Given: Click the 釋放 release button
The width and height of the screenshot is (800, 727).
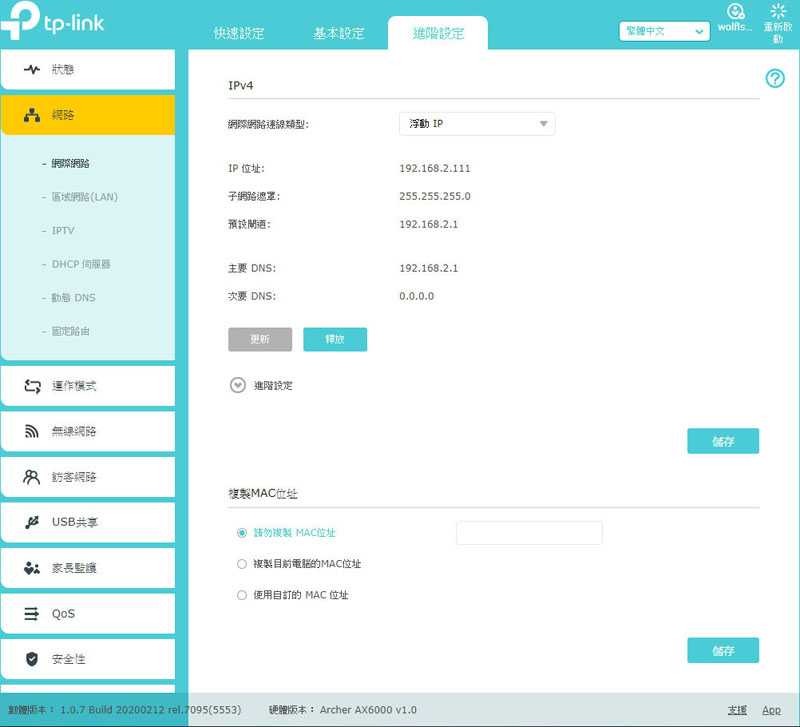Looking at the screenshot, I should click(335, 339).
